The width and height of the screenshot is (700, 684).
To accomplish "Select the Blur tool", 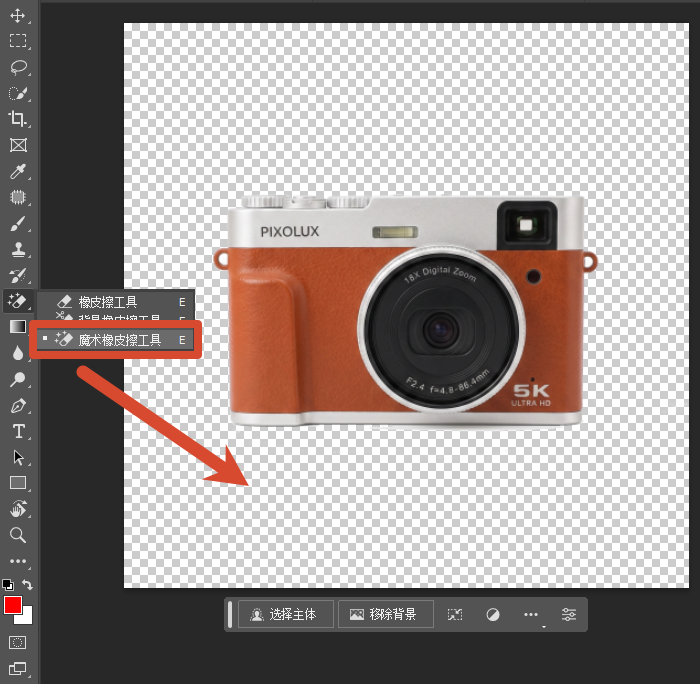I will pos(17,353).
